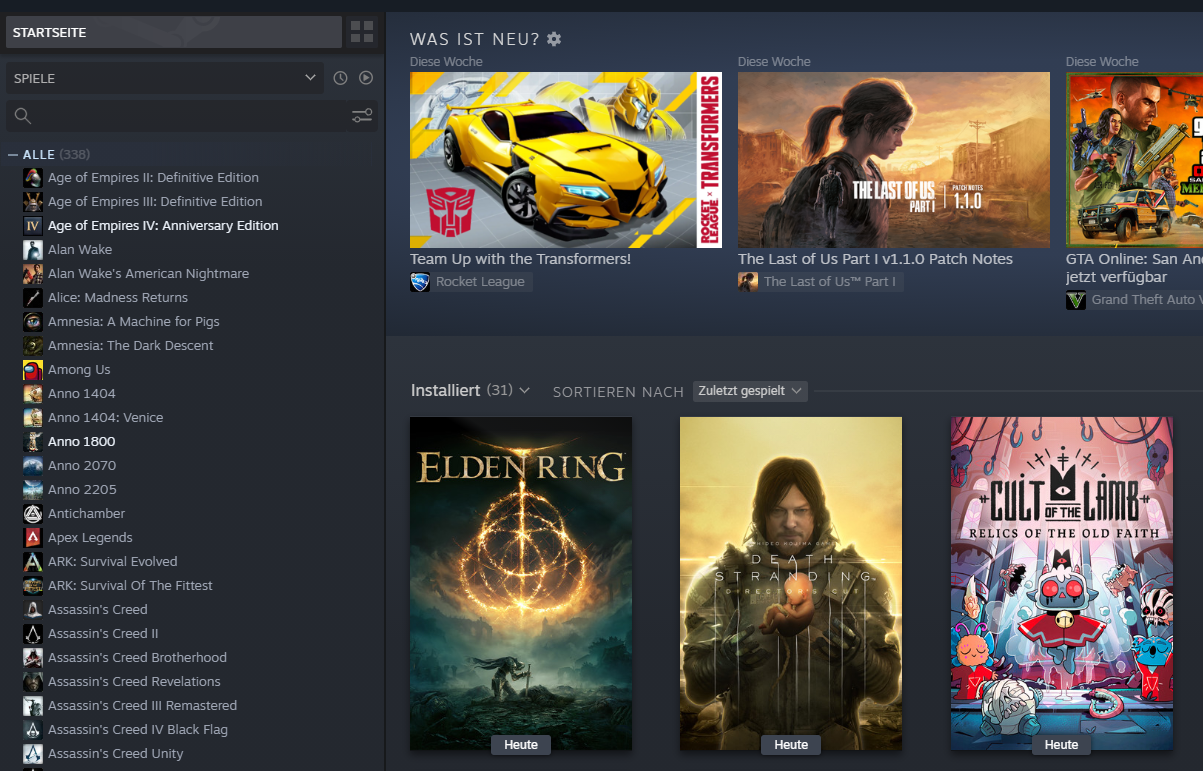Click Alice: Madness Returns icon
This screenshot has height=771, width=1203.
coord(33,298)
